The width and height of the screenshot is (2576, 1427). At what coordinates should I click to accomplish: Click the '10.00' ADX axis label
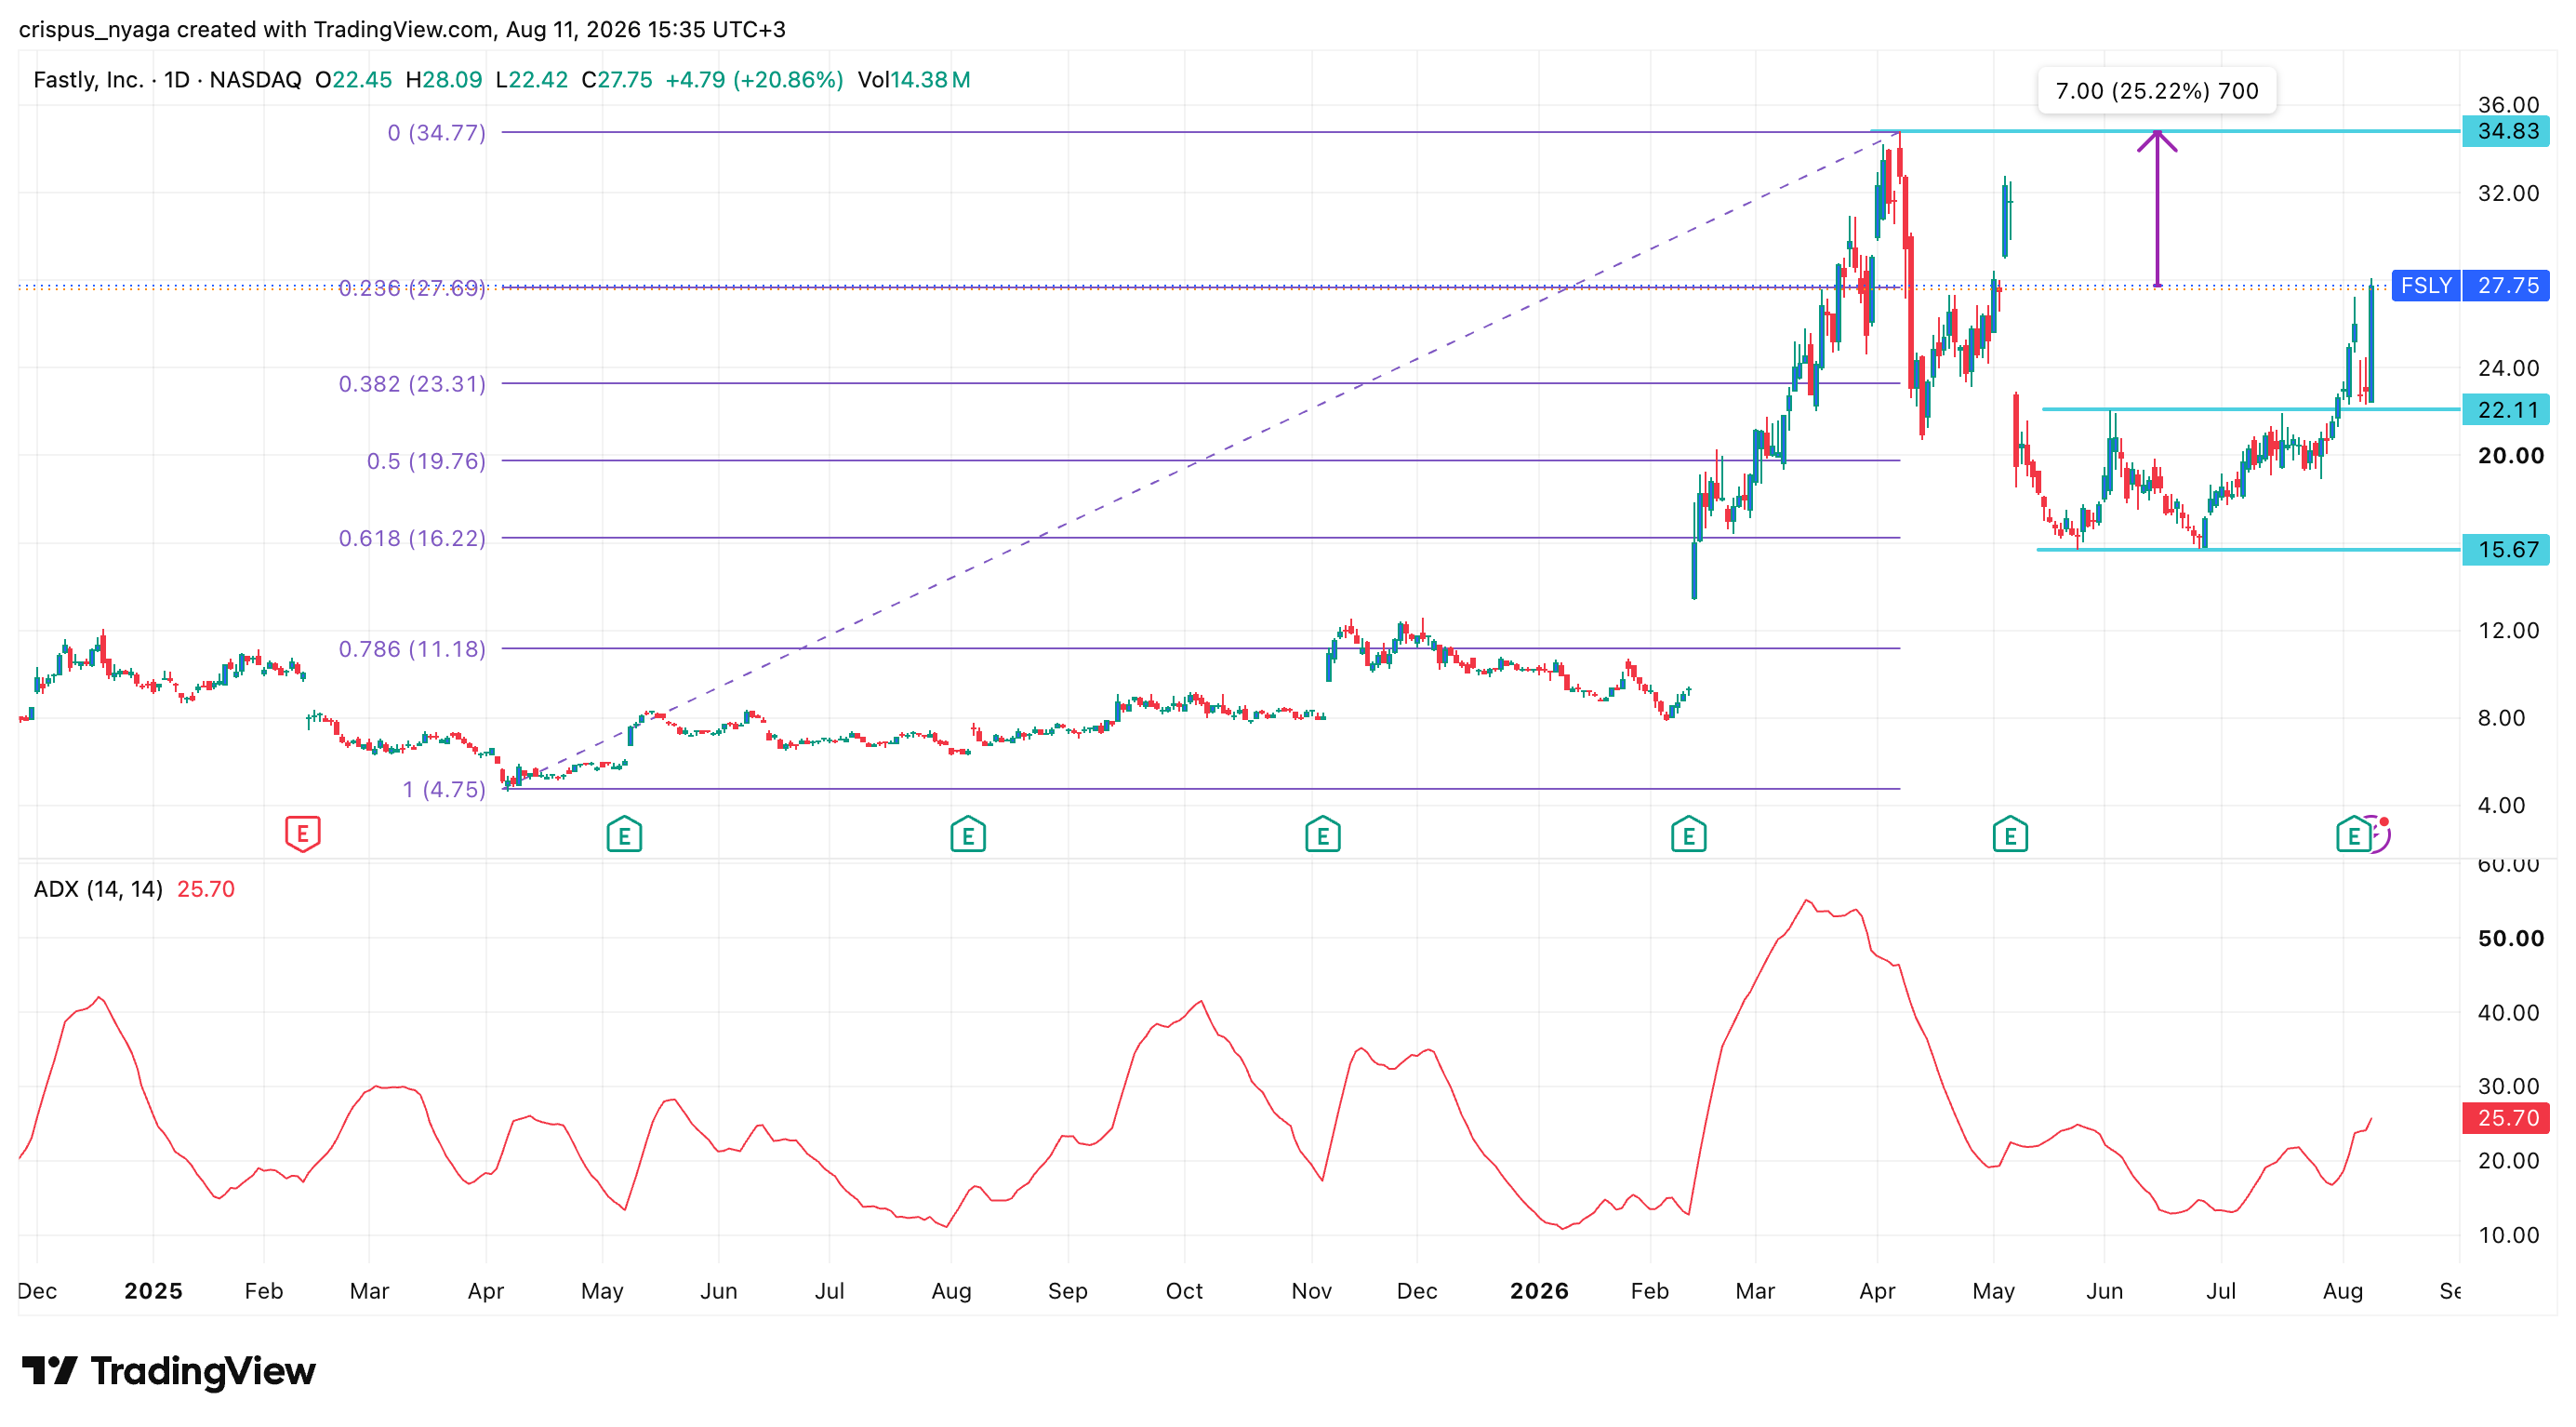point(2508,1235)
